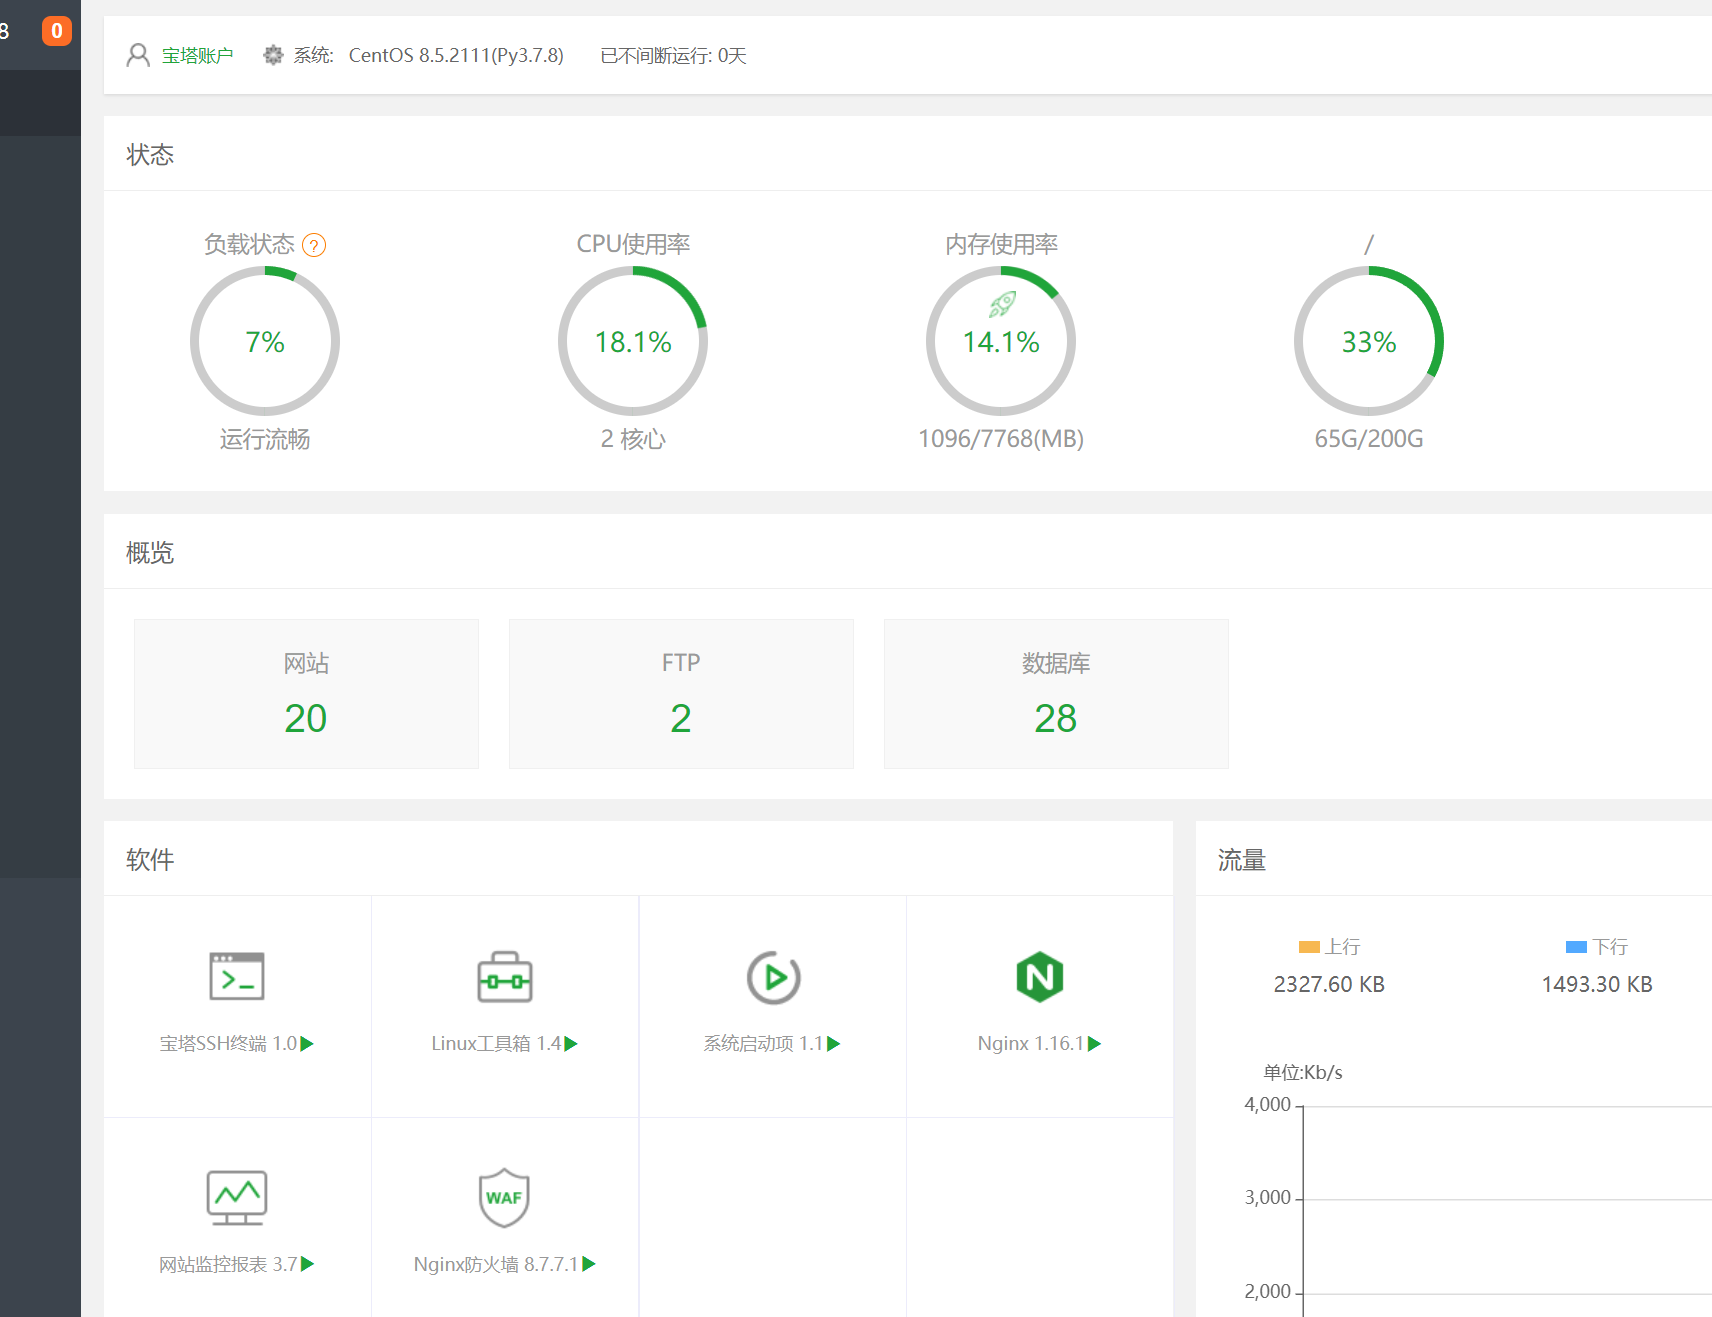Open the 系统启动项 startup icon
The width and height of the screenshot is (1712, 1317).
click(x=774, y=977)
